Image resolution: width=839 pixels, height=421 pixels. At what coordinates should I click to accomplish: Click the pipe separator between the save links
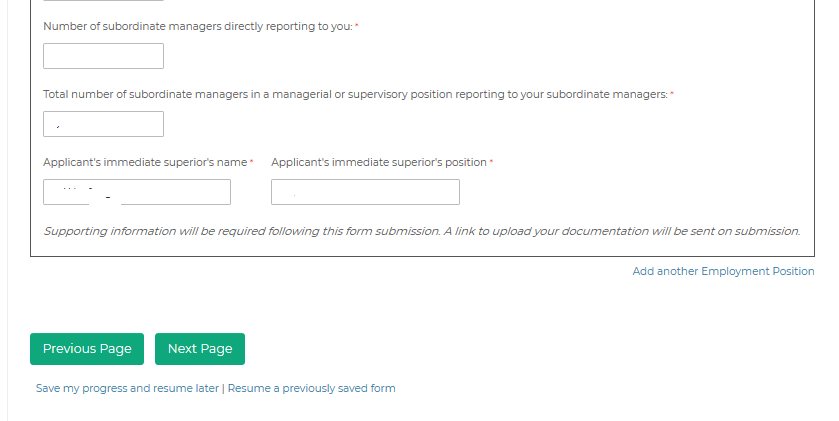[223, 388]
